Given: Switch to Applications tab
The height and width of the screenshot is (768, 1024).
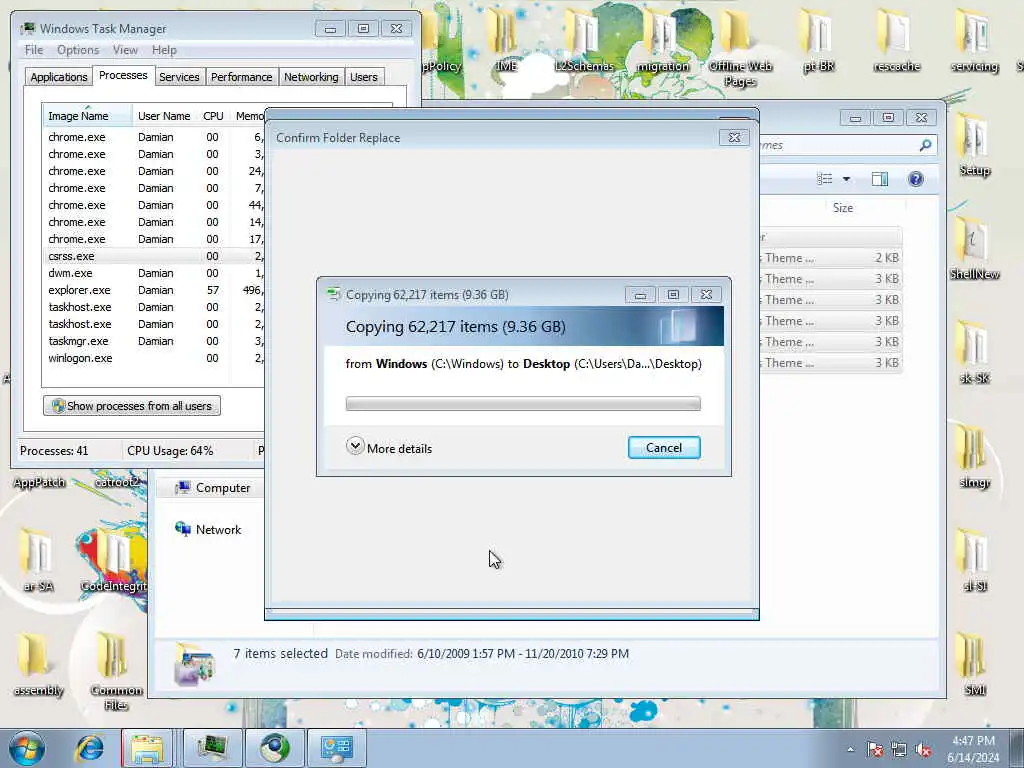Looking at the screenshot, I should point(59,77).
